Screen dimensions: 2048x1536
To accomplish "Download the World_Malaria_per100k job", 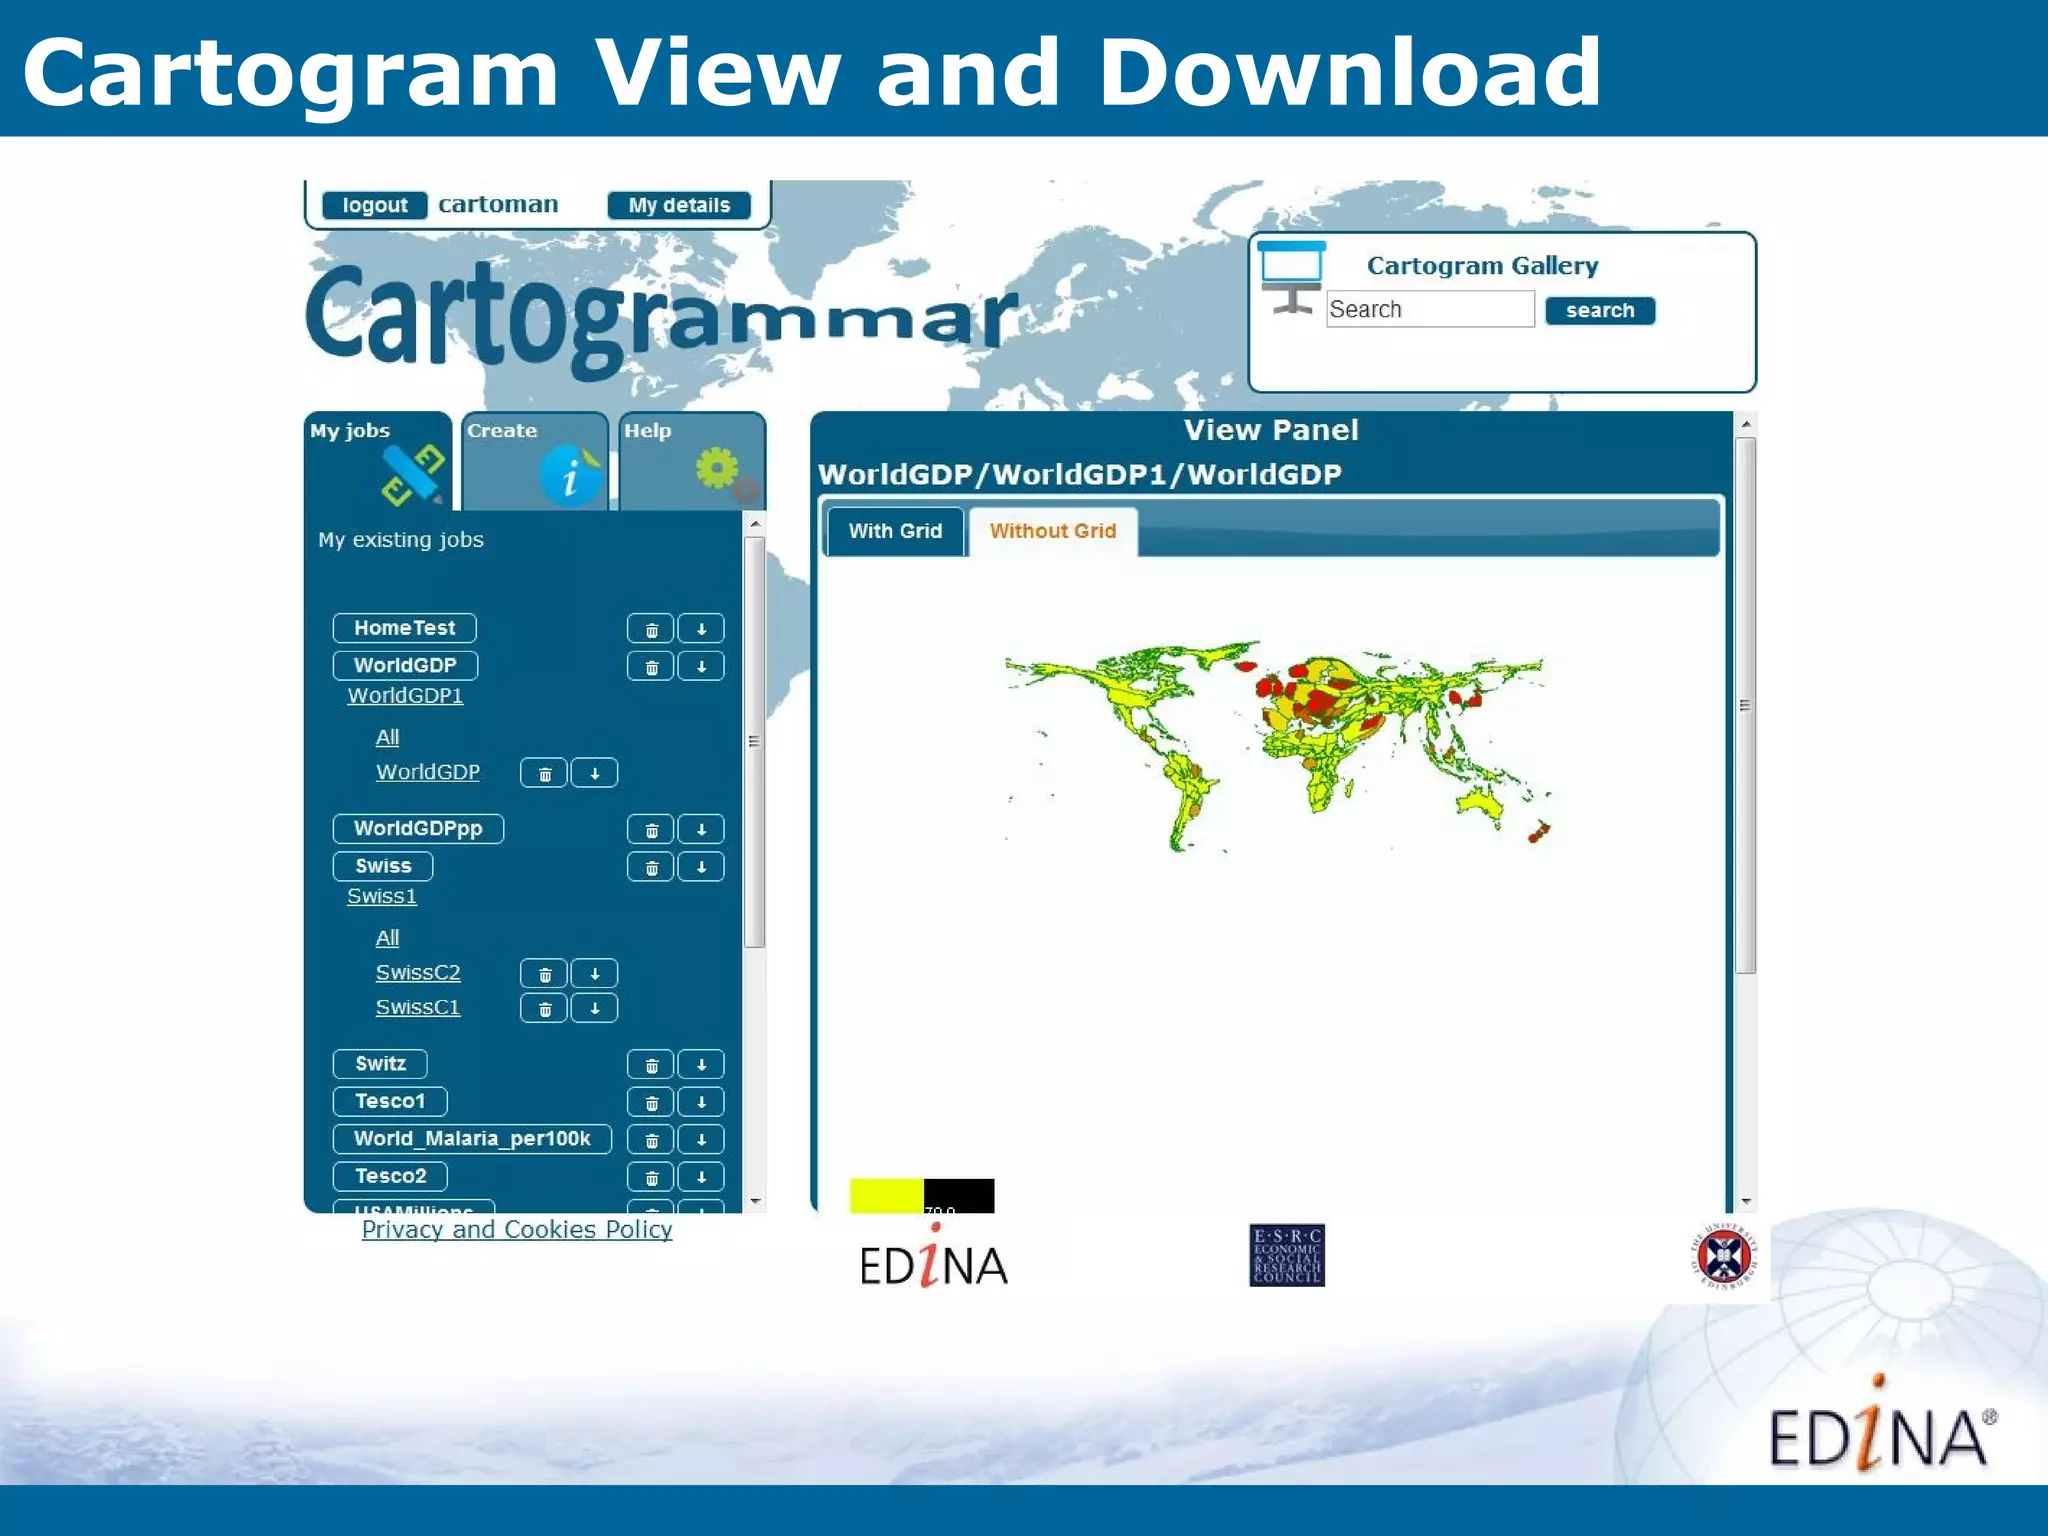I will click(701, 1140).
